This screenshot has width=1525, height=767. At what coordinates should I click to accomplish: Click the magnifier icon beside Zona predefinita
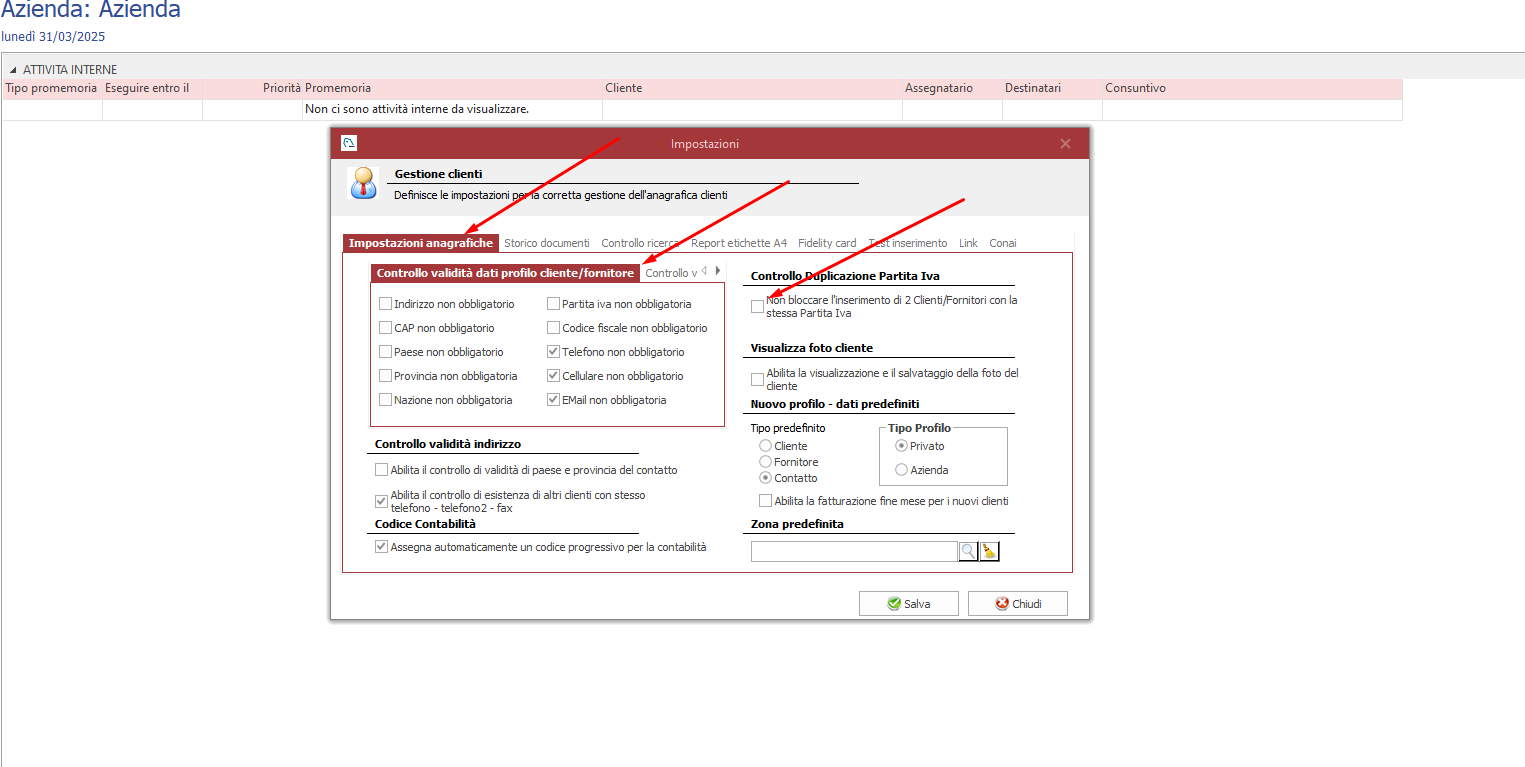point(968,551)
